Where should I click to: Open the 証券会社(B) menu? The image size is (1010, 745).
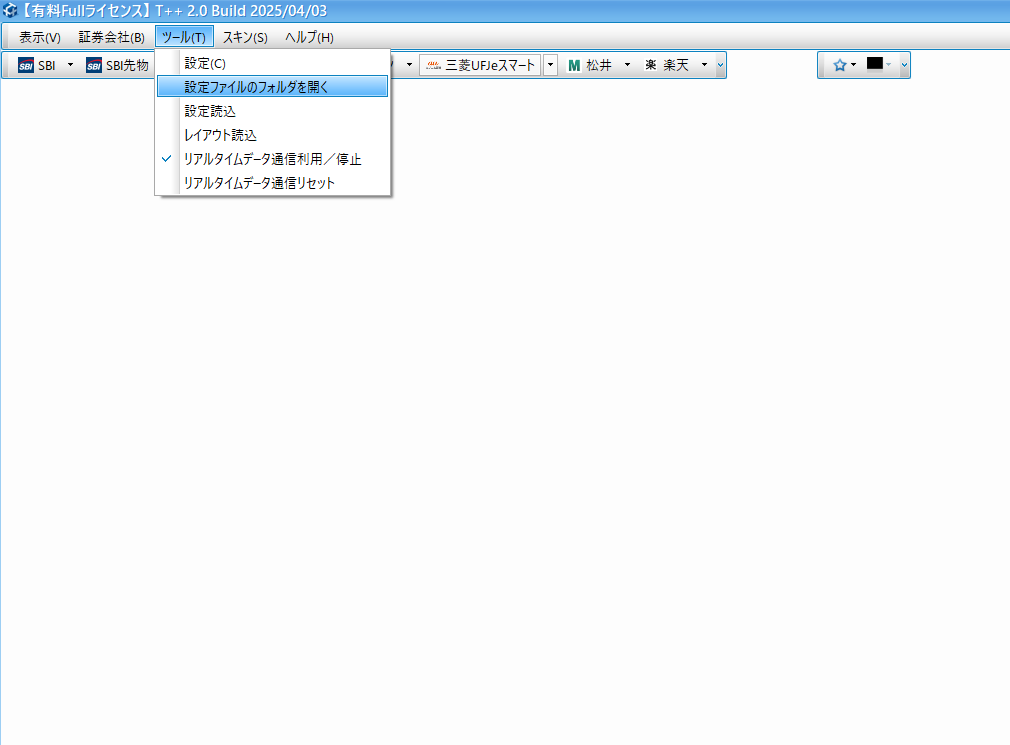[x=111, y=38]
